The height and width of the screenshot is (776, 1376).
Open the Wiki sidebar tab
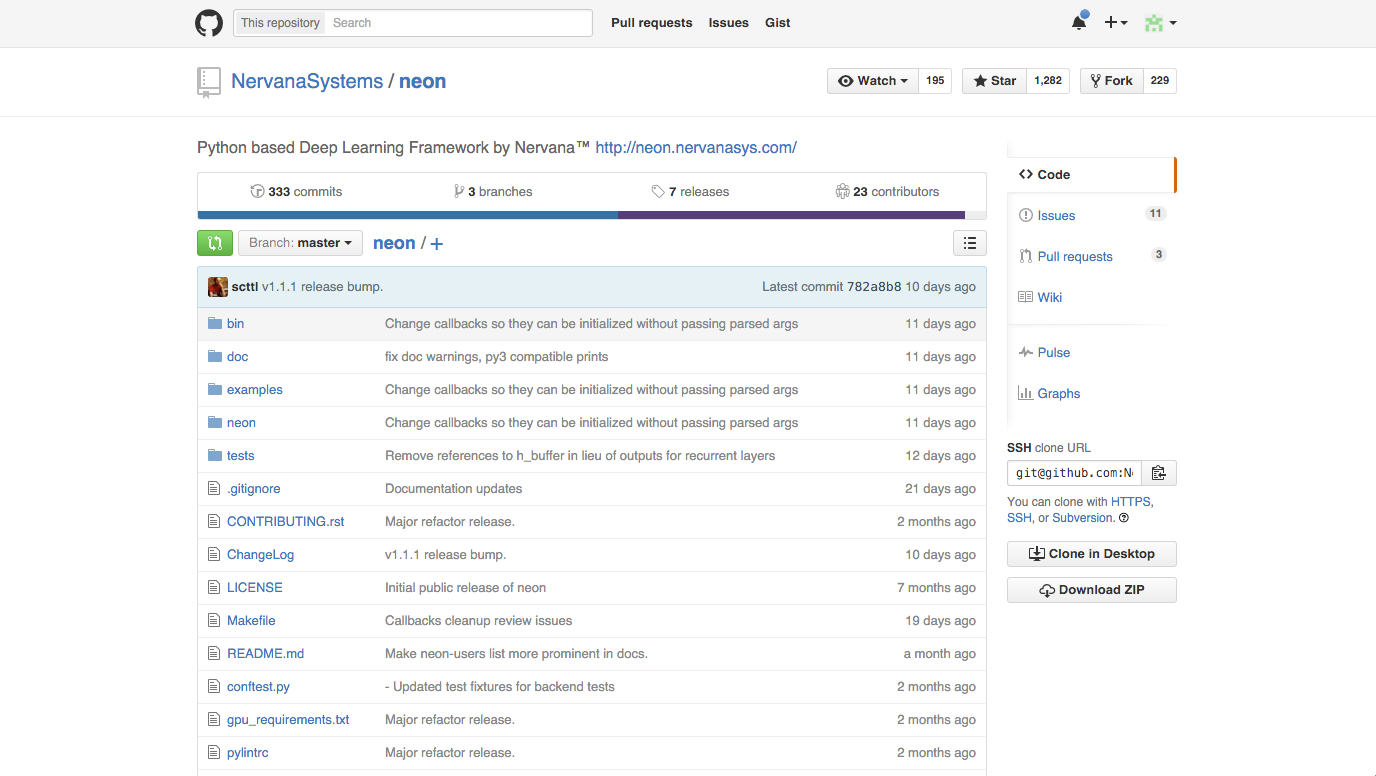click(1092, 298)
